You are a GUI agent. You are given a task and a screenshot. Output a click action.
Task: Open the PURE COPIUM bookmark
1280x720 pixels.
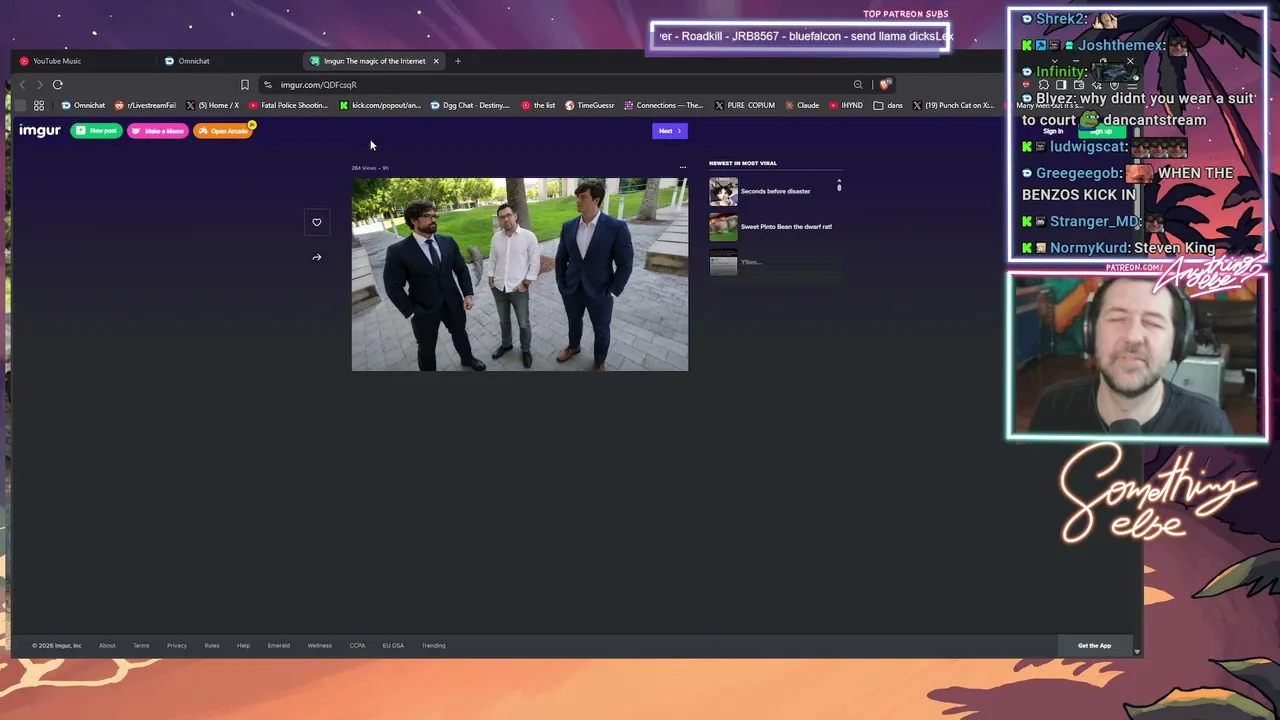744,105
